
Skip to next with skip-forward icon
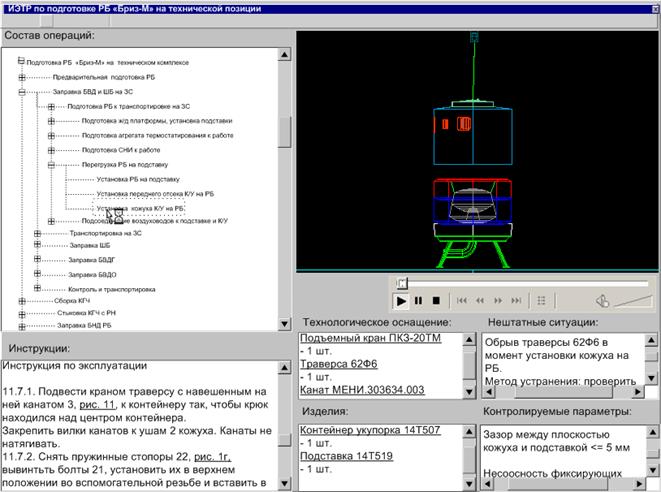point(518,300)
